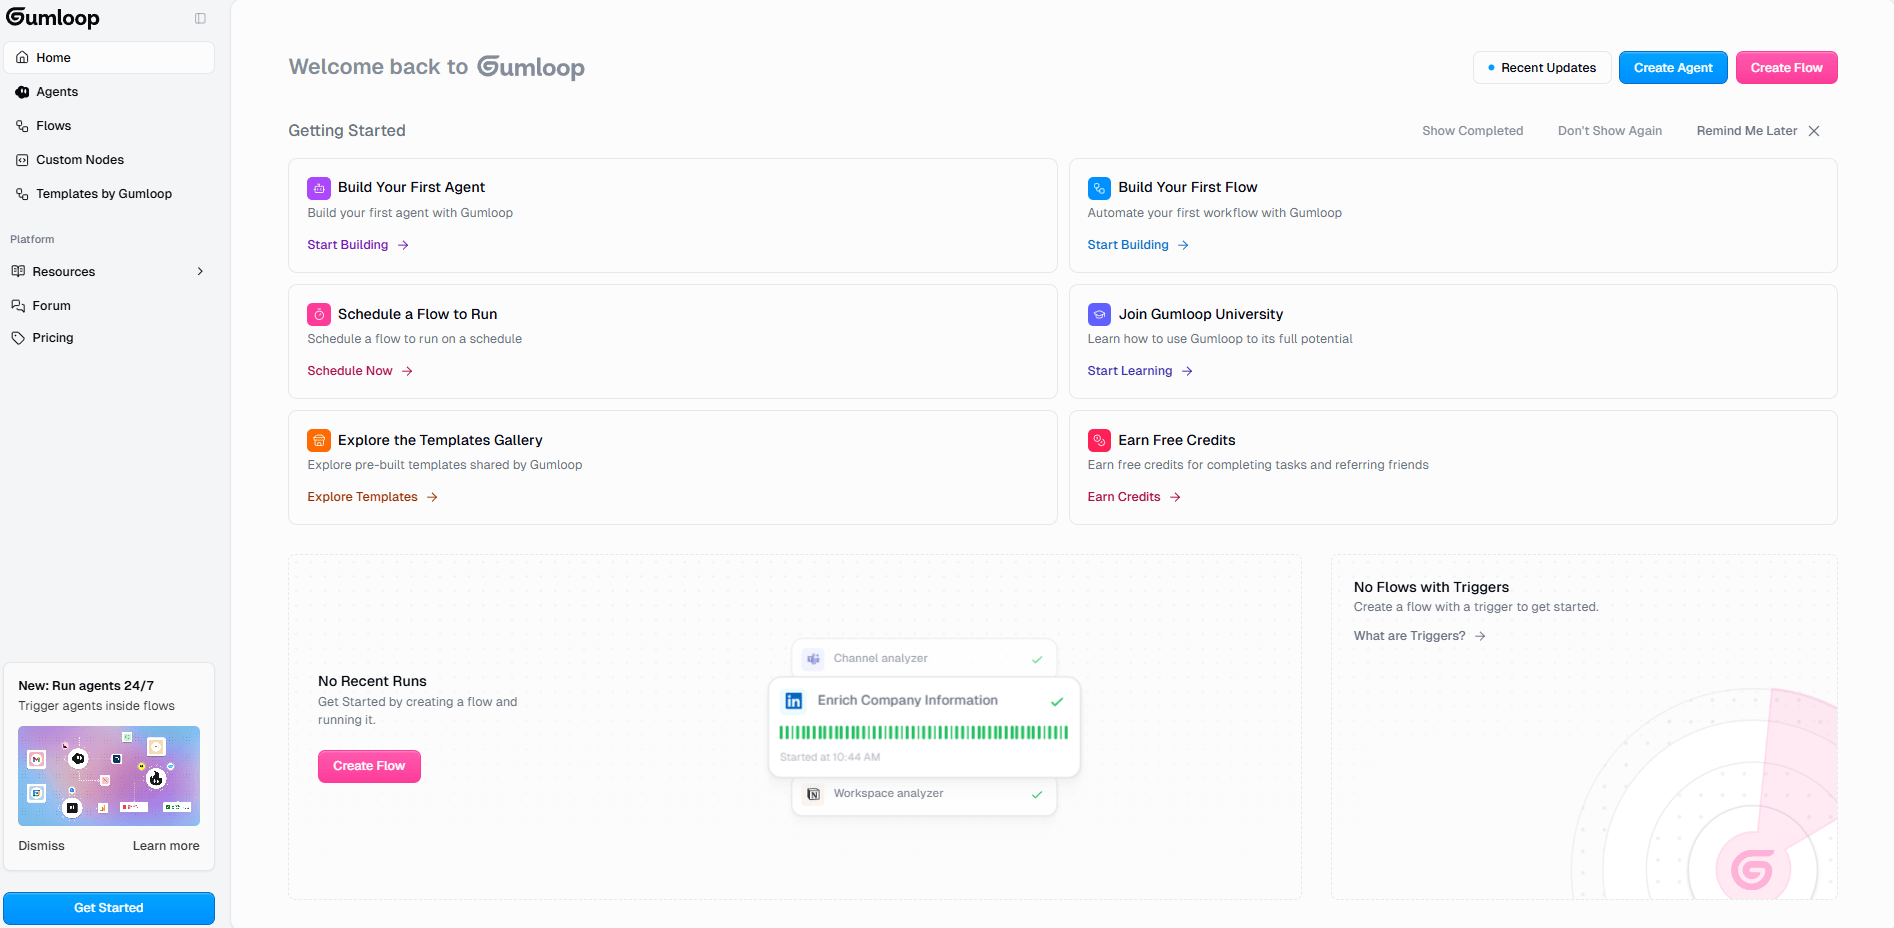Click the Build Your First Agent icon
Viewport: 1894px width, 928px height.
coord(319,188)
